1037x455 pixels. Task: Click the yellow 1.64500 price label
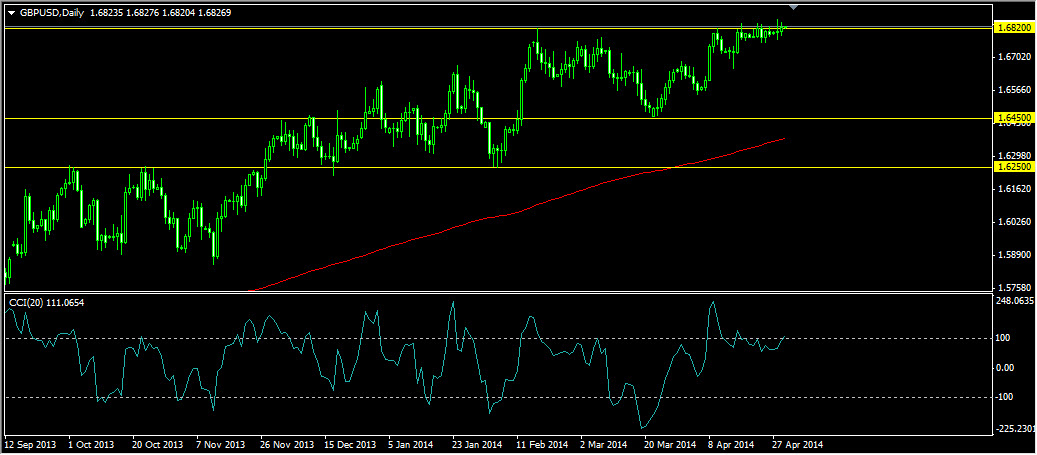pyautogui.click(x=1014, y=118)
